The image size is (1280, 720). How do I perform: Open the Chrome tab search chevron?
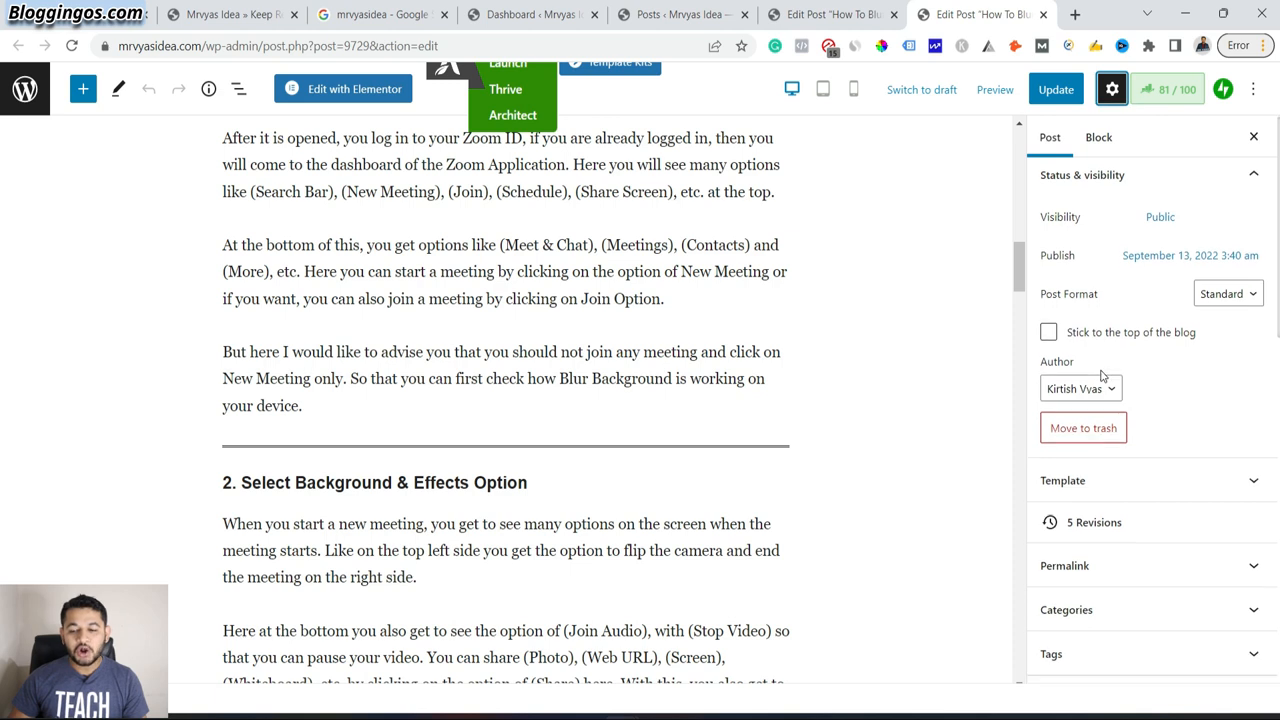tap(1147, 15)
